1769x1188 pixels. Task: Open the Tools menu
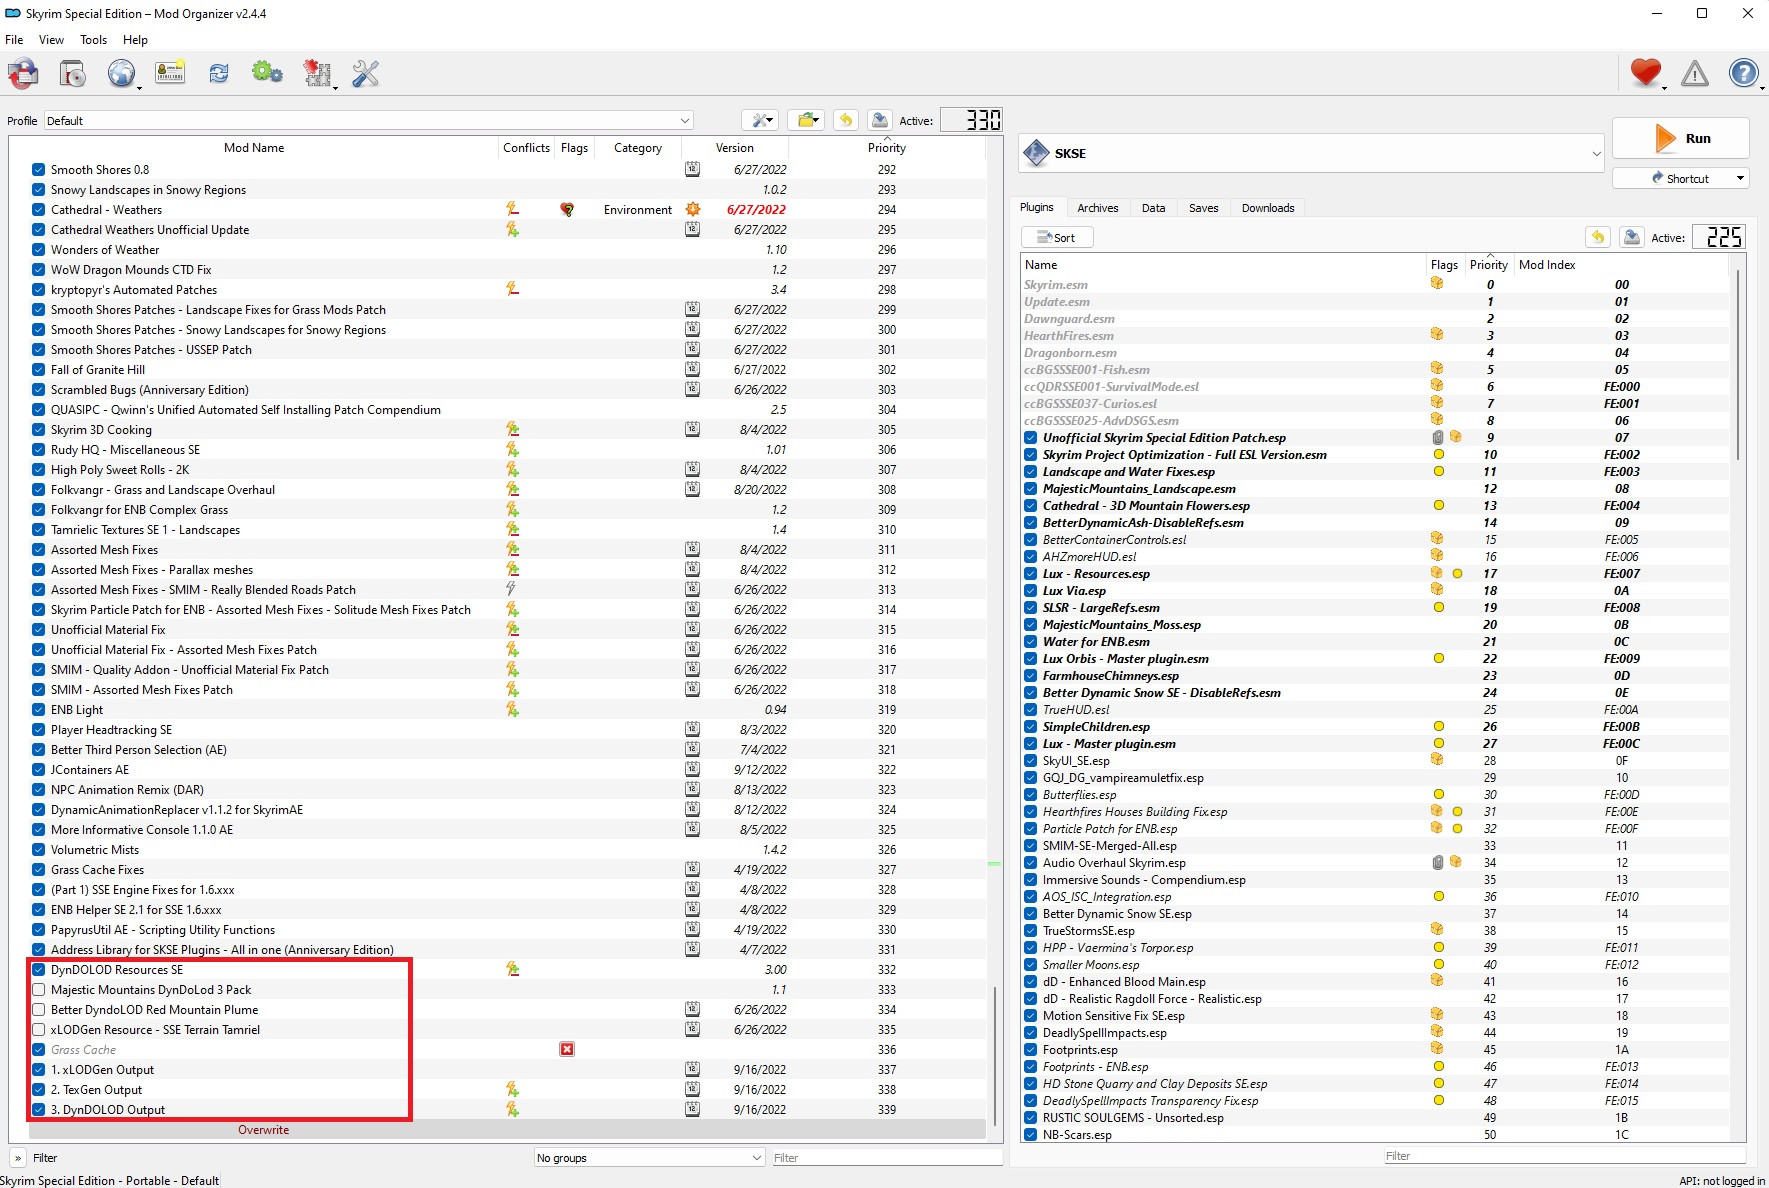[93, 40]
